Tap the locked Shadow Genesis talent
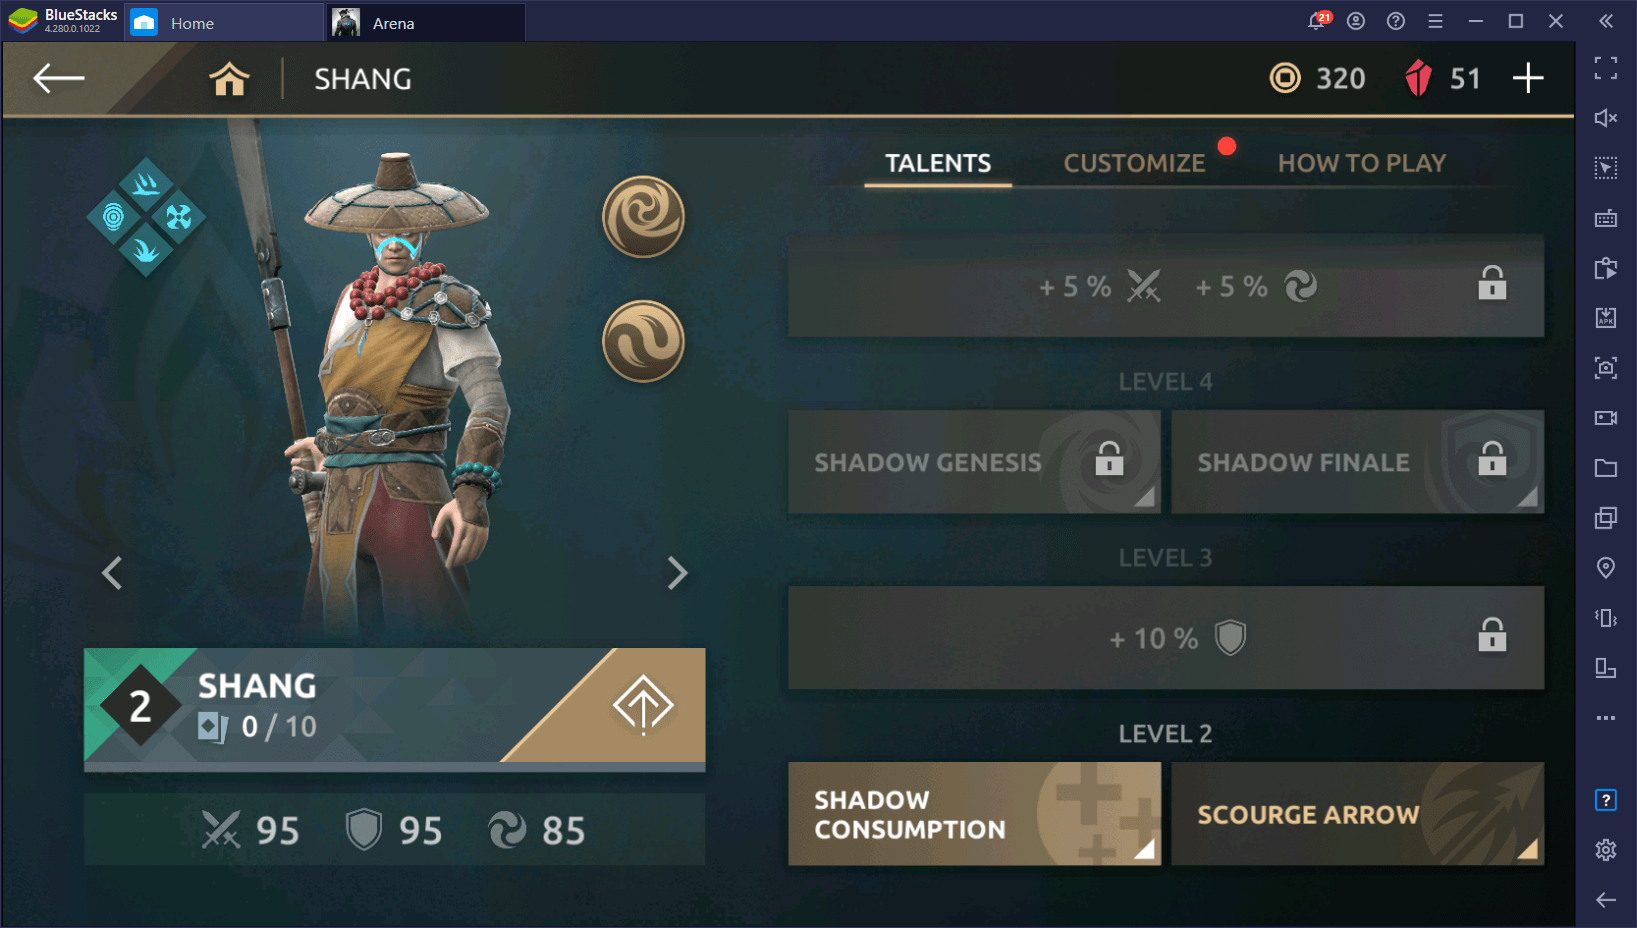 click(x=974, y=462)
